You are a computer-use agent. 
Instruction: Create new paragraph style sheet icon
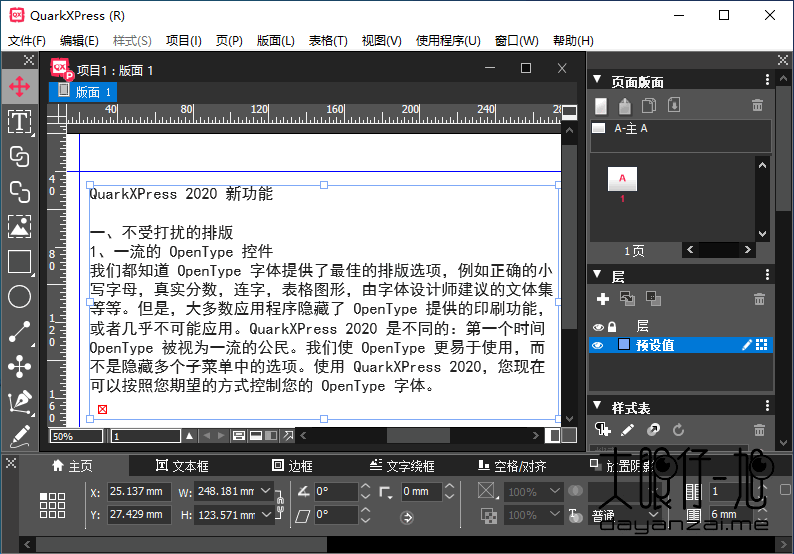[603, 429]
